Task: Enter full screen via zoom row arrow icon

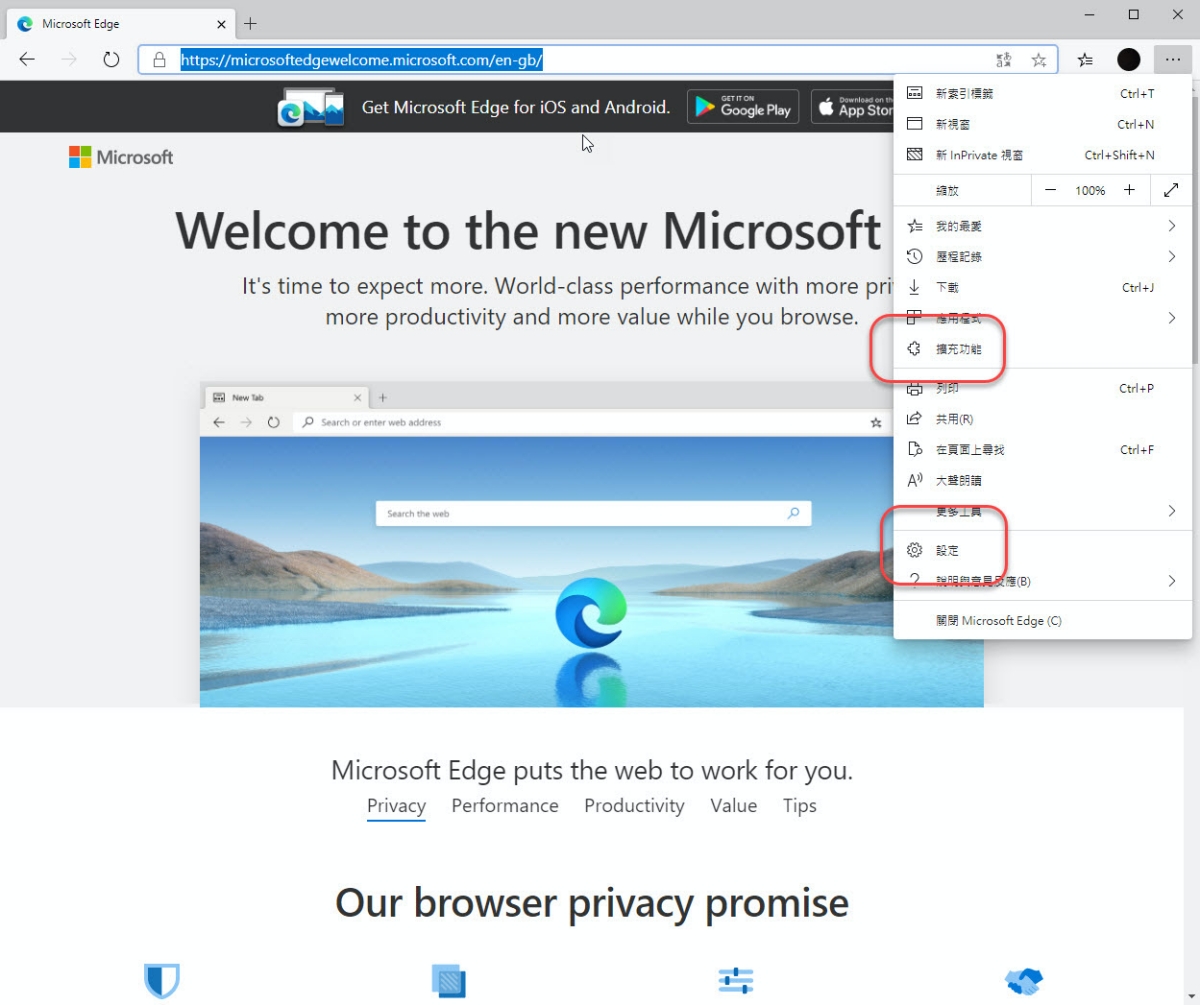Action: coord(1171,190)
